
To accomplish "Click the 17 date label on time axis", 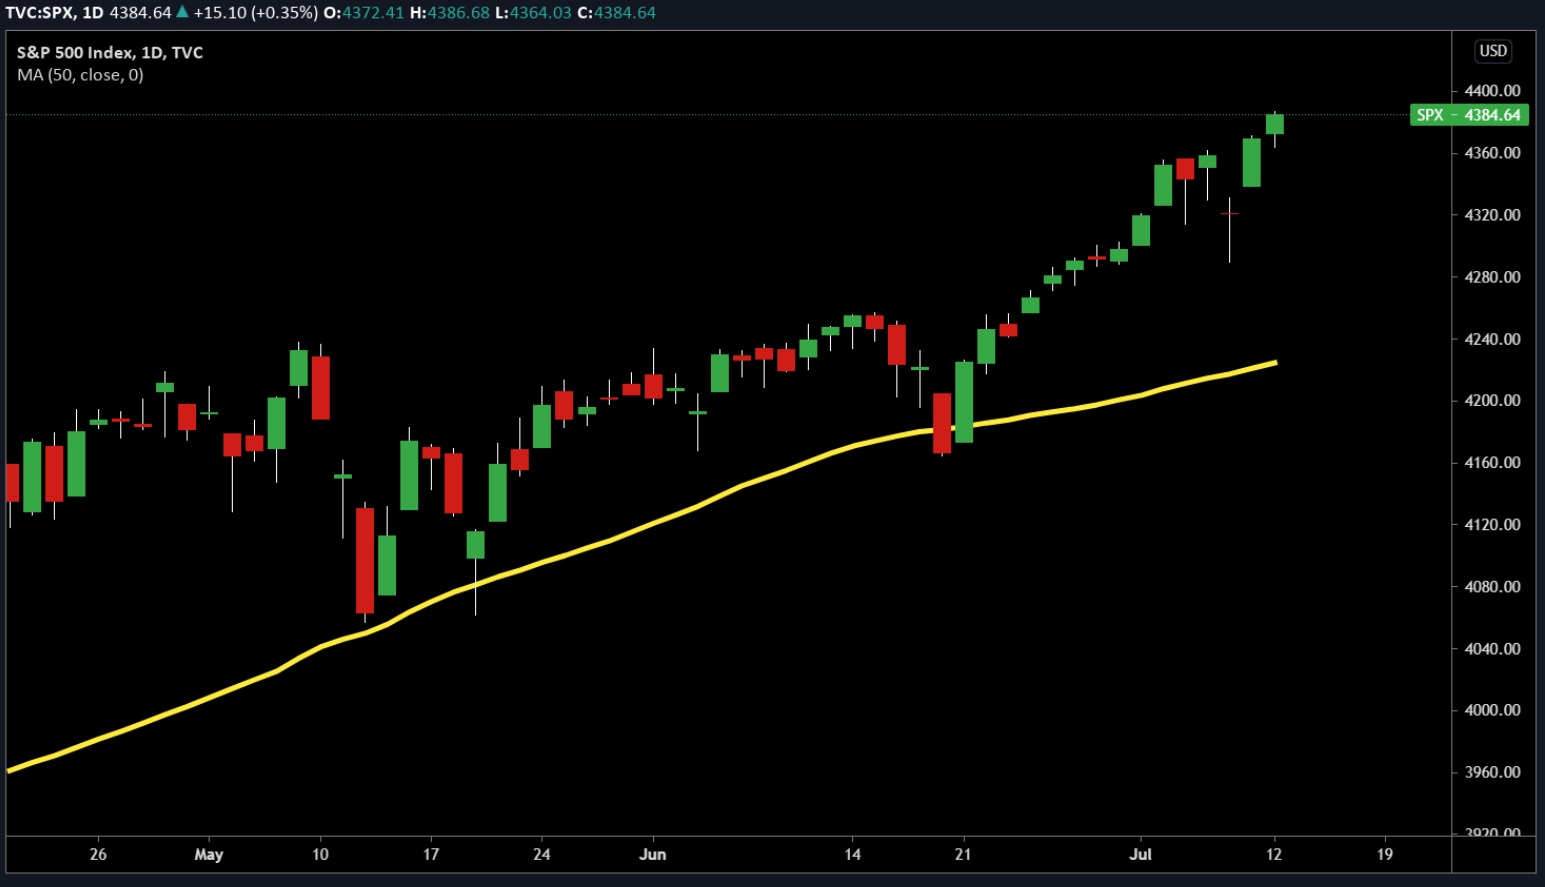I will (x=431, y=854).
